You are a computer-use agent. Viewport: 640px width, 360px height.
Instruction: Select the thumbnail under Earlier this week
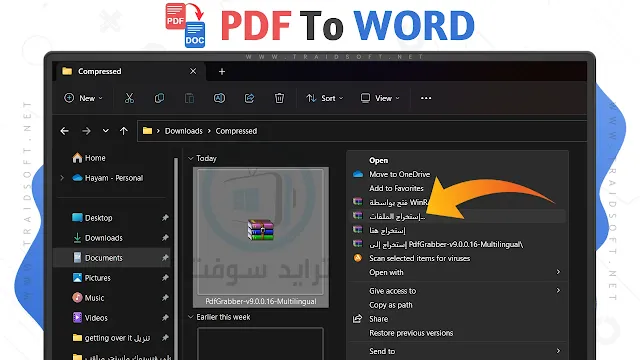pyautogui.click(x=260, y=344)
